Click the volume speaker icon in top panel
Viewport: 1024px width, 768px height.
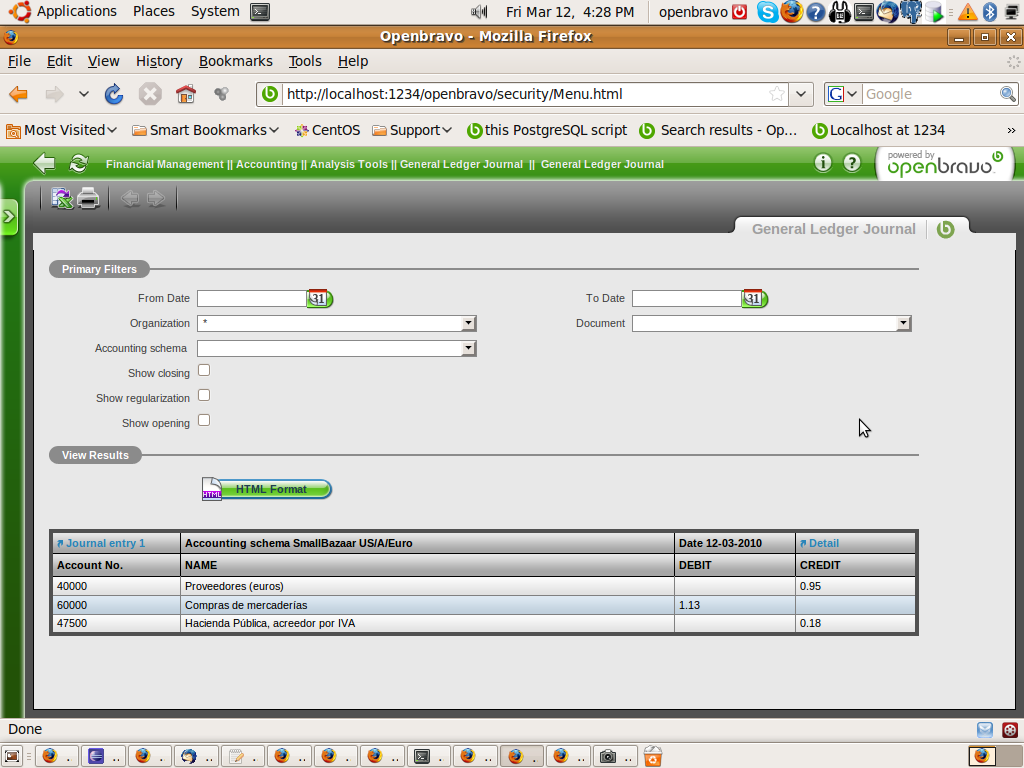[479, 12]
